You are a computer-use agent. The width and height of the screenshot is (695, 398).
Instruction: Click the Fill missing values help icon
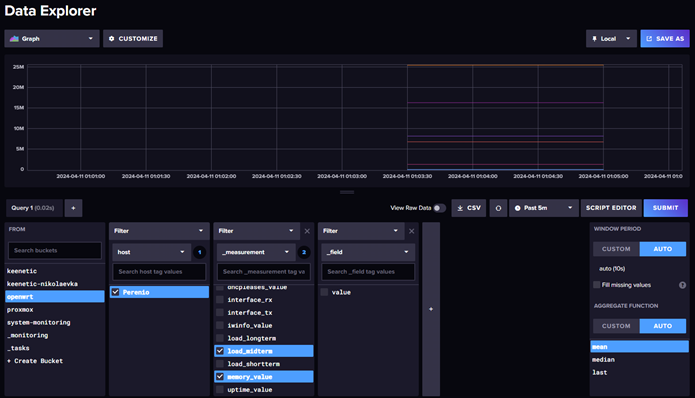click(683, 285)
